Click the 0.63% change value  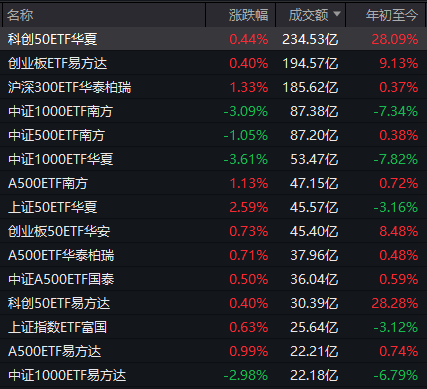(x=249, y=327)
